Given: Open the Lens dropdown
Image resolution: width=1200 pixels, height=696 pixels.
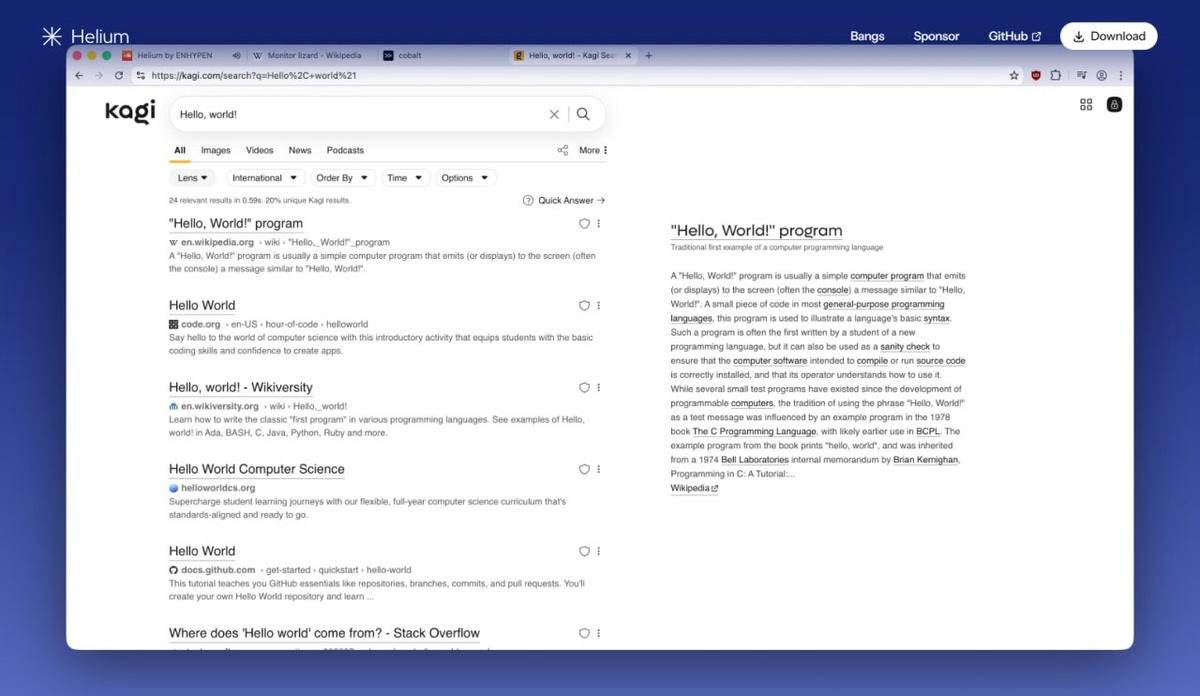Looking at the screenshot, I should coord(193,178).
